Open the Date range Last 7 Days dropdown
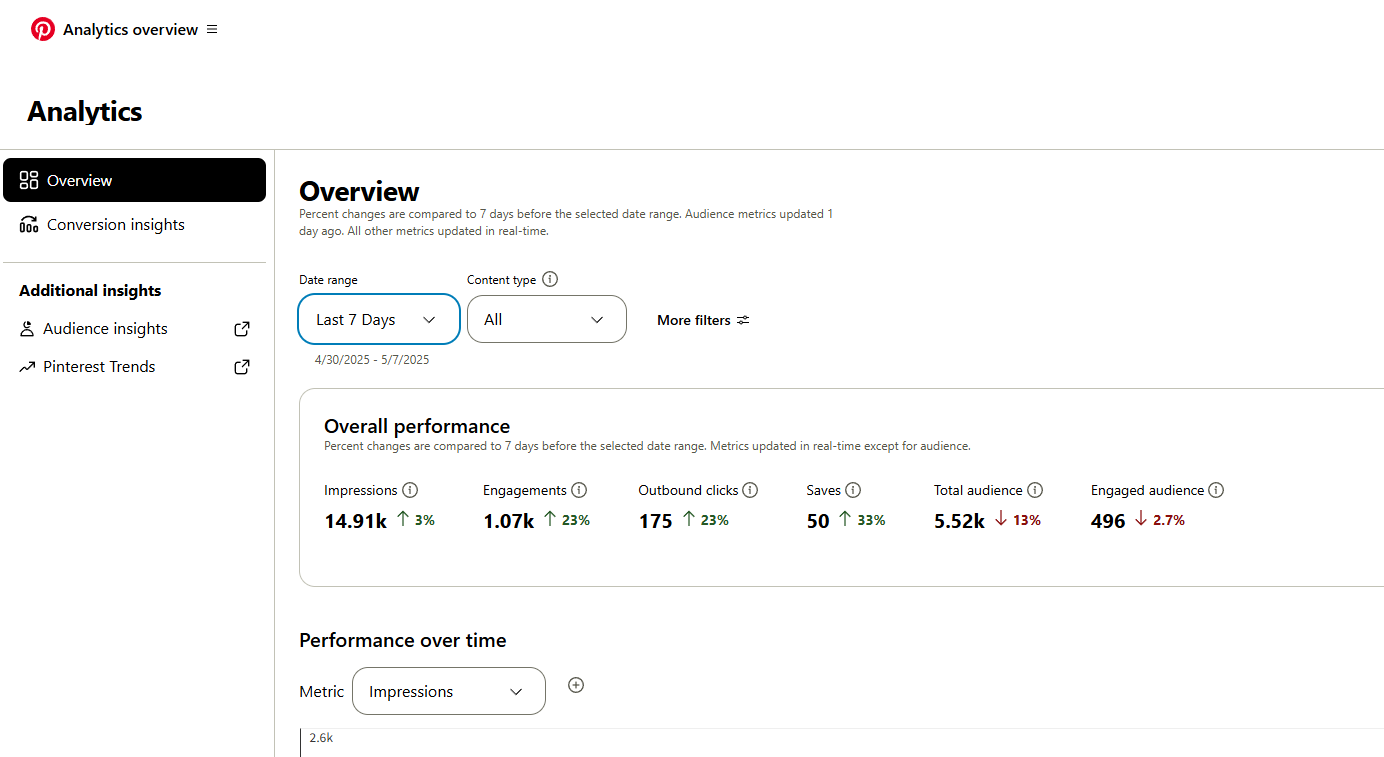Screen dimensions: 1384x757 379,319
